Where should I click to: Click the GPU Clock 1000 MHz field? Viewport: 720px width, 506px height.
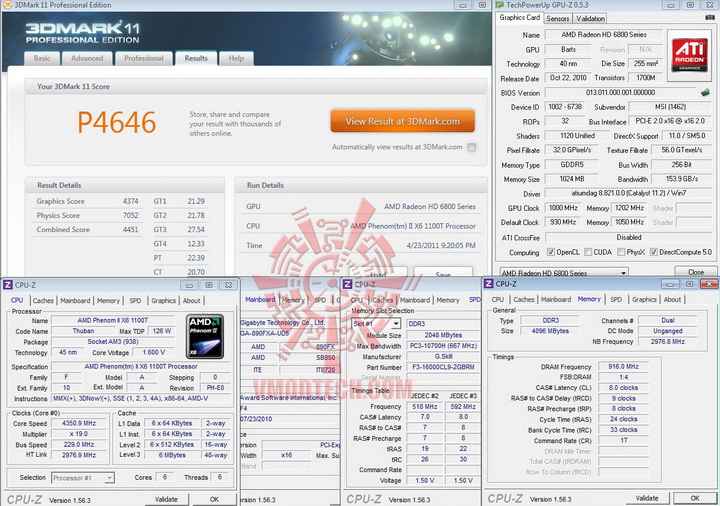(x=562, y=208)
